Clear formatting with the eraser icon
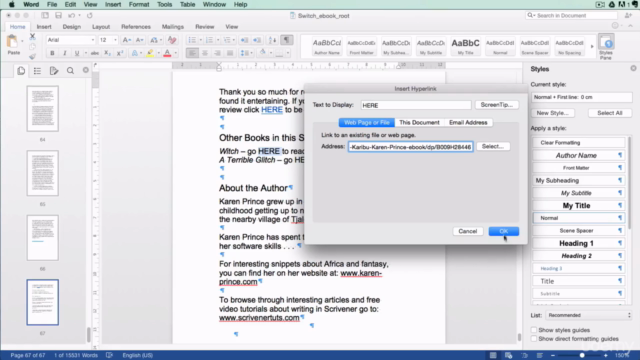The width and height of the screenshot is (640, 360). [172, 40]
